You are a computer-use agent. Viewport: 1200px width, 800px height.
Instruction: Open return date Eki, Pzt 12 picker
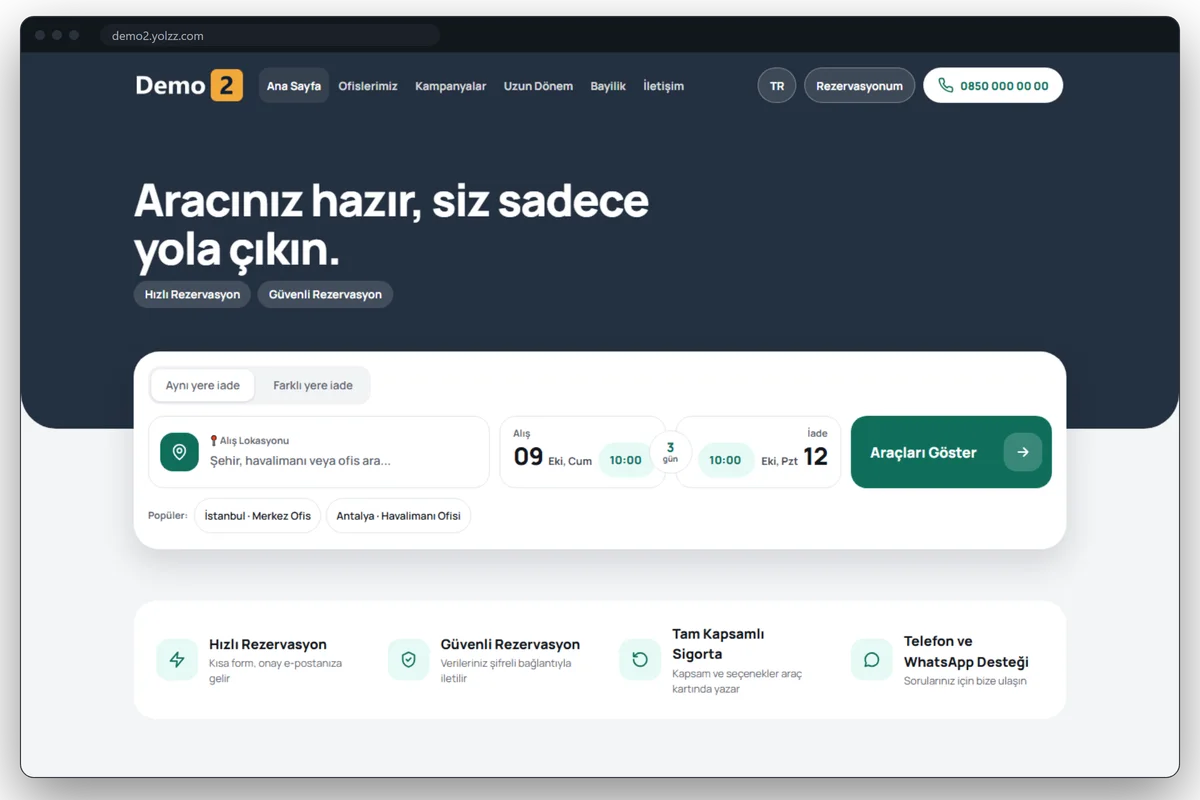795,457
